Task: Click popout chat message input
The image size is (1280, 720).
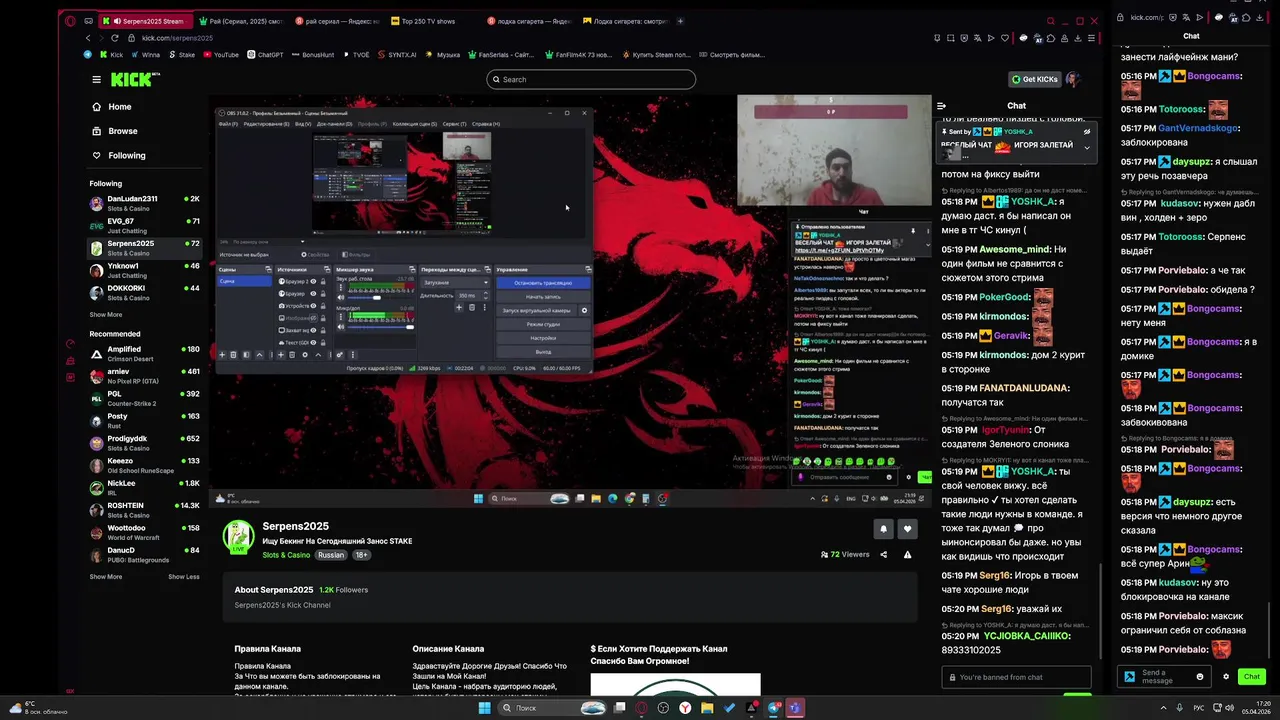Action: click(x=1163, y=677)
